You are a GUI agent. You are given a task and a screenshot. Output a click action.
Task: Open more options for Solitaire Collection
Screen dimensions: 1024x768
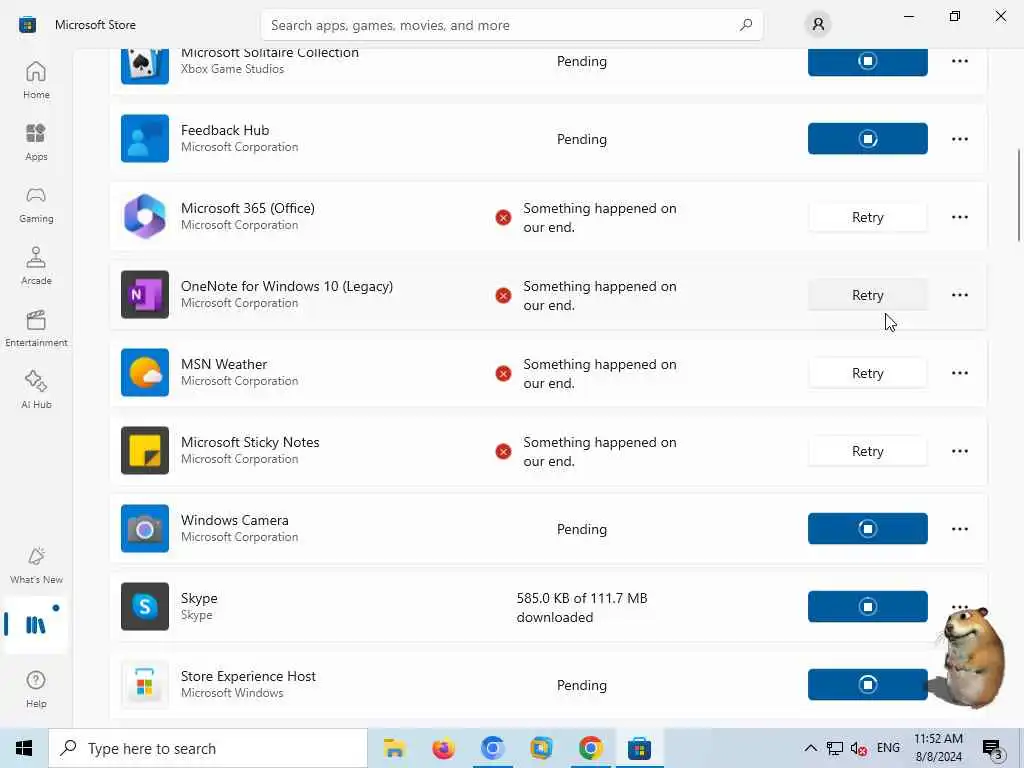point(959,61)
